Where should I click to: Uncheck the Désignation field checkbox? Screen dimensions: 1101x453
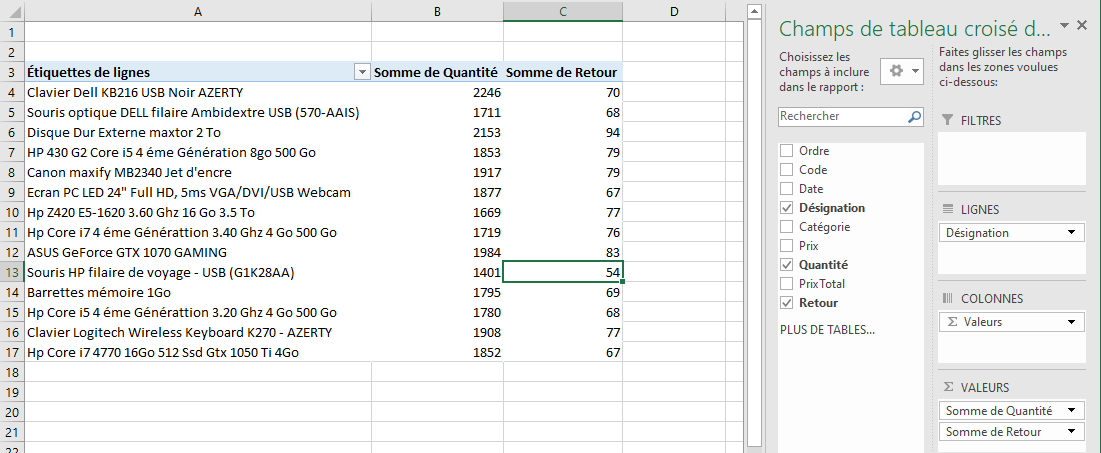pyautogui.click(x=786, y=208)
